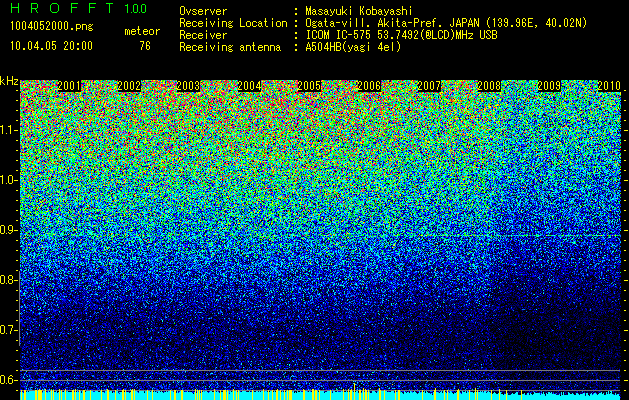629x400 pixels.
Task: Click the 2006 time marker label
Action: coord(369,86)
